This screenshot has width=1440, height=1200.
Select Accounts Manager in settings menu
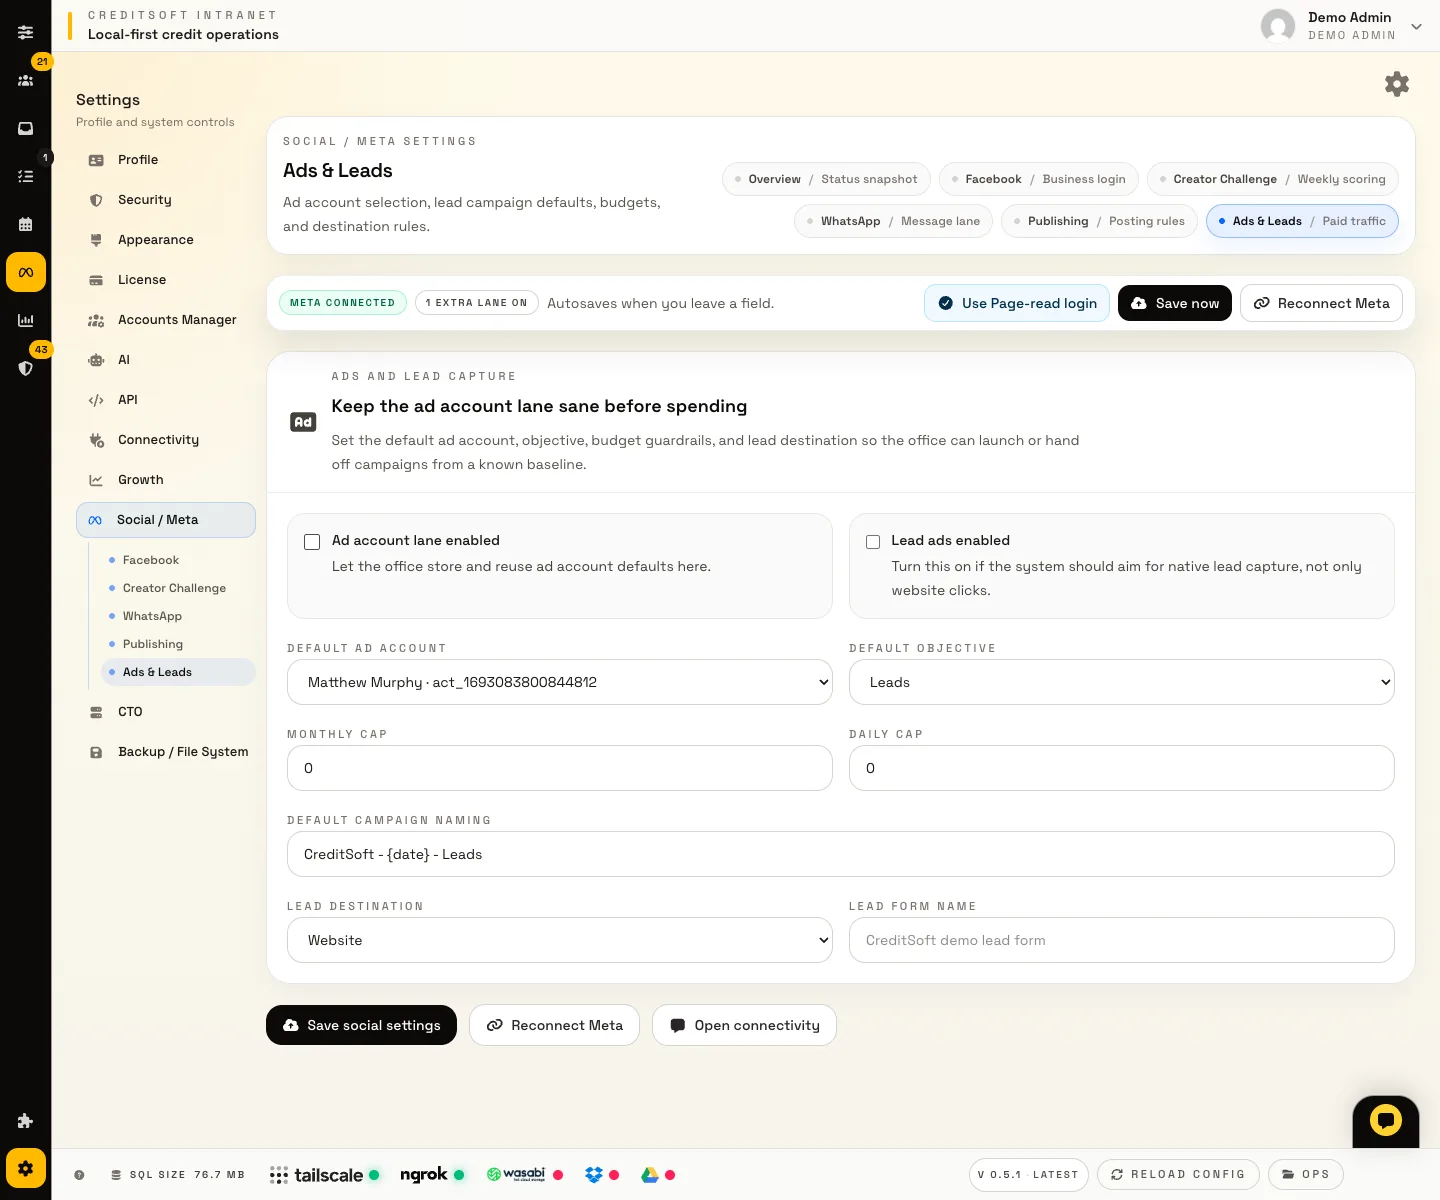177,320
